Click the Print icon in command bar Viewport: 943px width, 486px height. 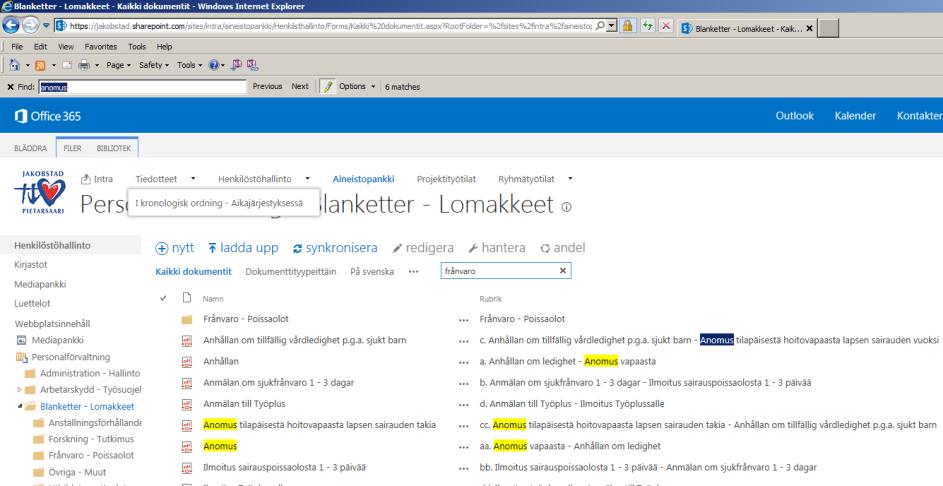coord(84,65)
